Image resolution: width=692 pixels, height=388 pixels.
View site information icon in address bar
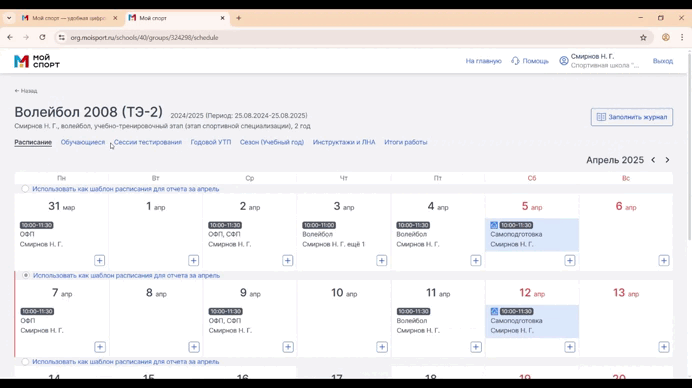click(x=61, y=38)
